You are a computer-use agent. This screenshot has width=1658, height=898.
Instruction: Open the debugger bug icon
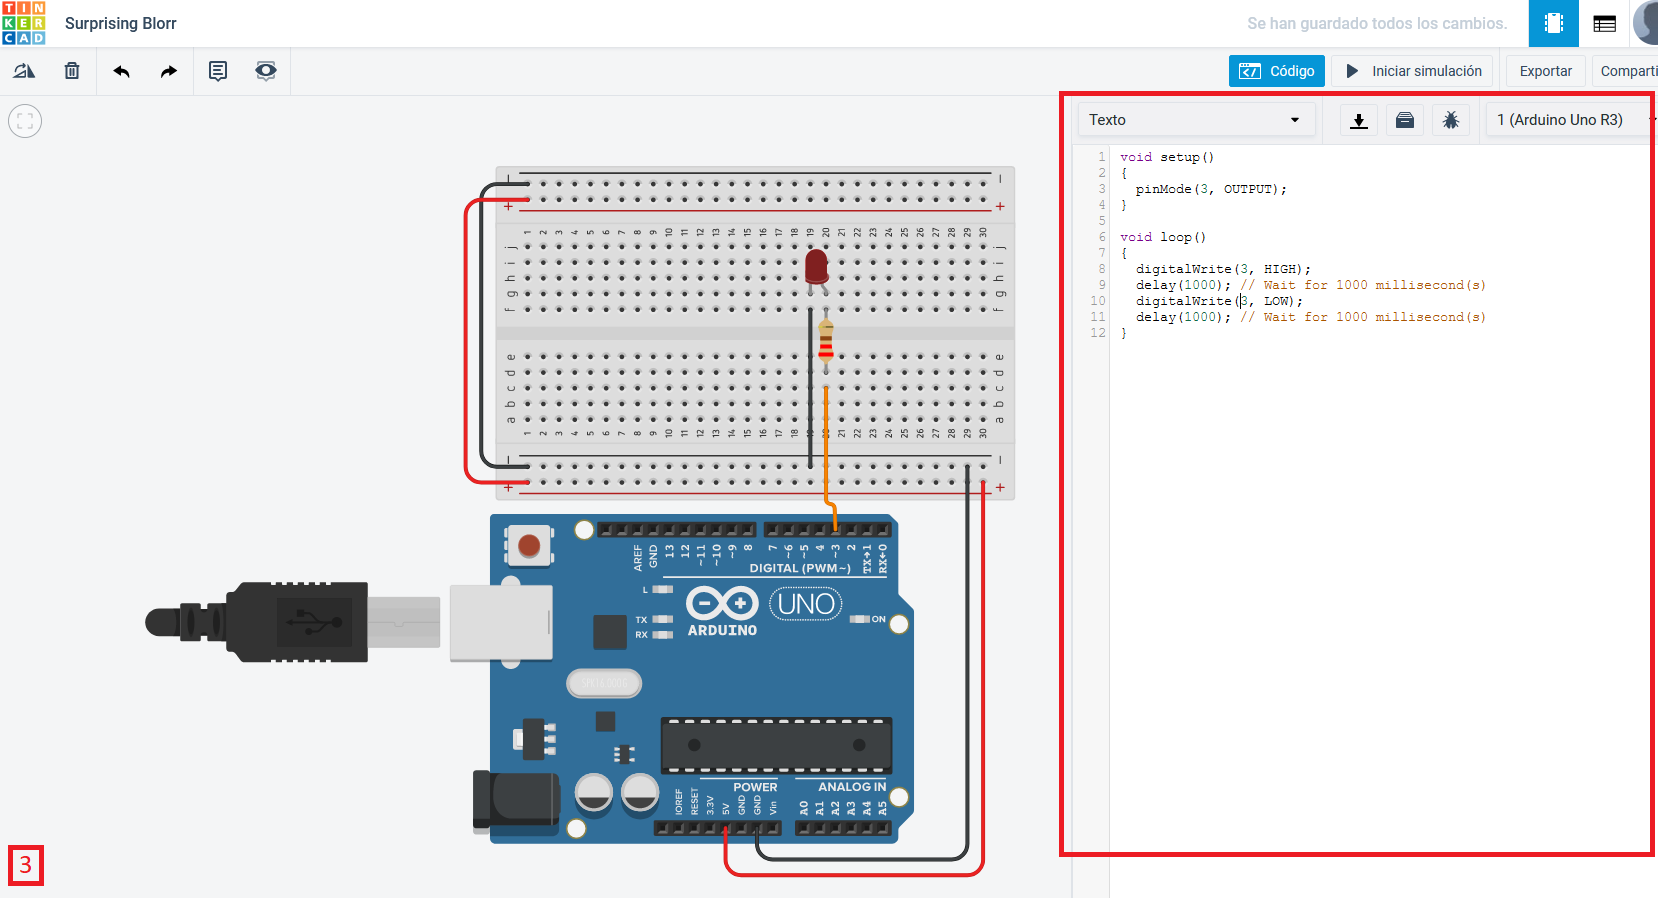pyautogui.click(x=1450, y=120)
